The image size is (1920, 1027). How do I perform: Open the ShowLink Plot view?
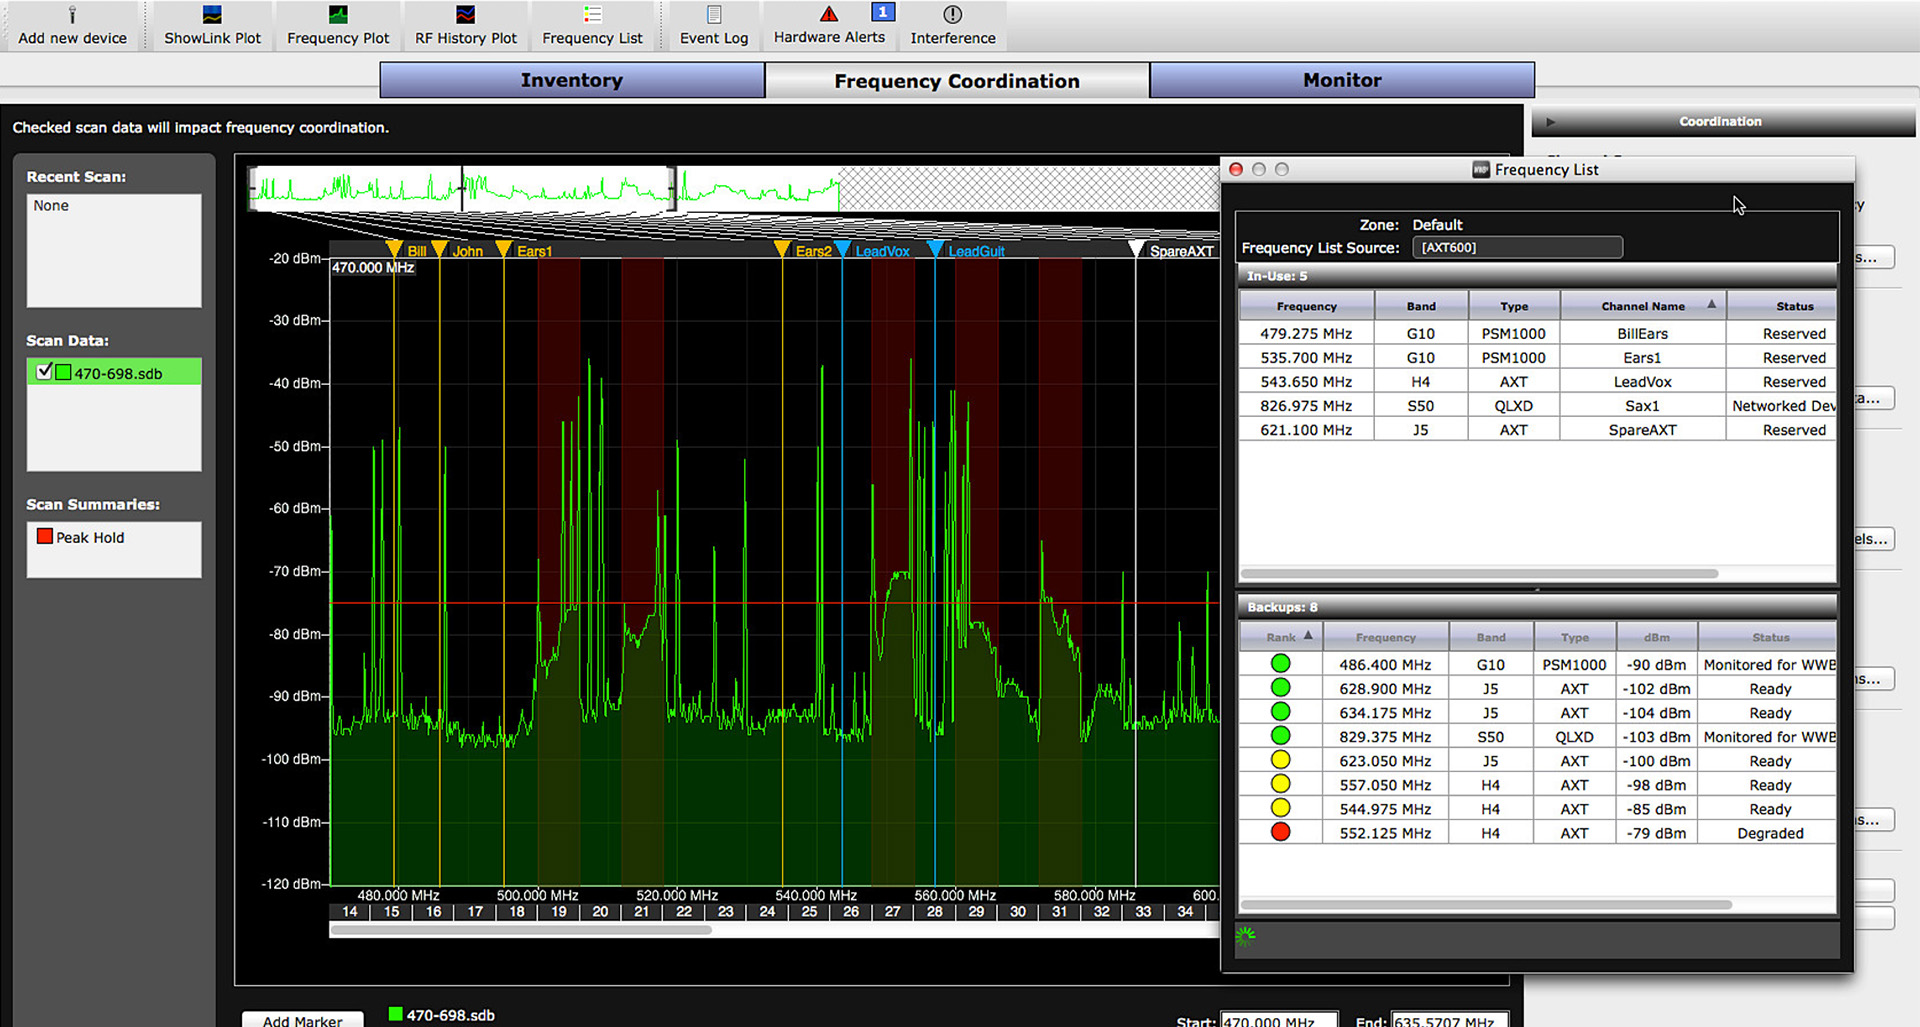[x=212, y=26]
